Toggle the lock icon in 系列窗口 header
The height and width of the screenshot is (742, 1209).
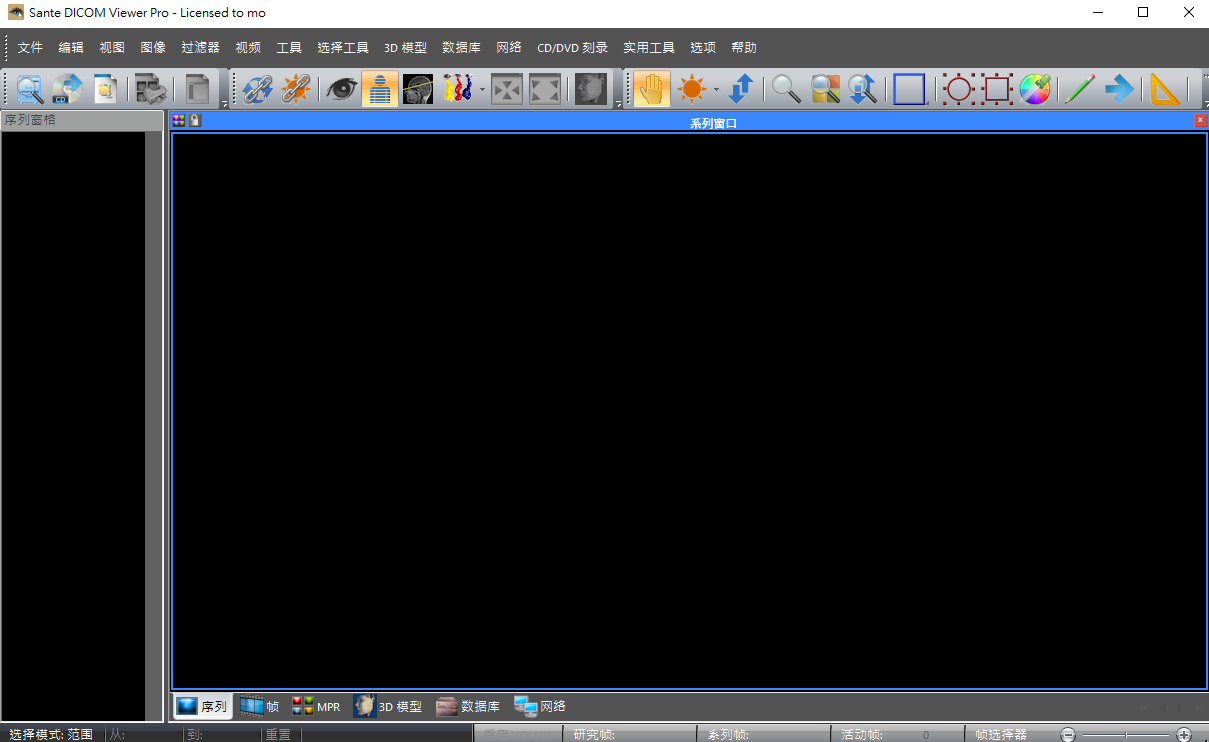click(195, 120)
